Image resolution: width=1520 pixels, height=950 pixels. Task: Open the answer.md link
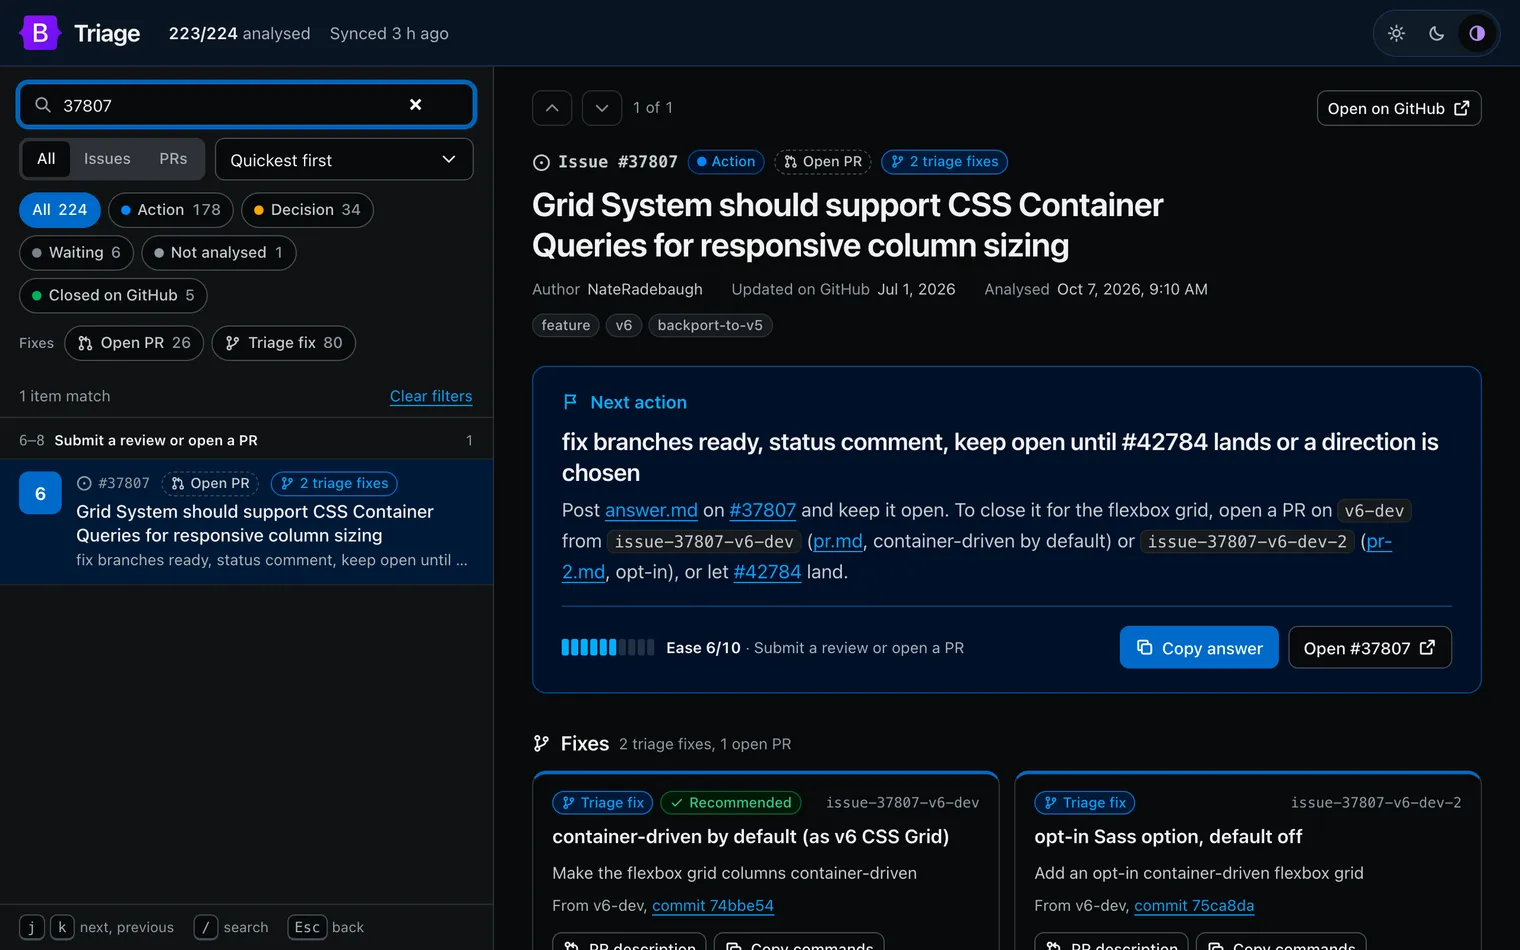(x=651, y=511)
